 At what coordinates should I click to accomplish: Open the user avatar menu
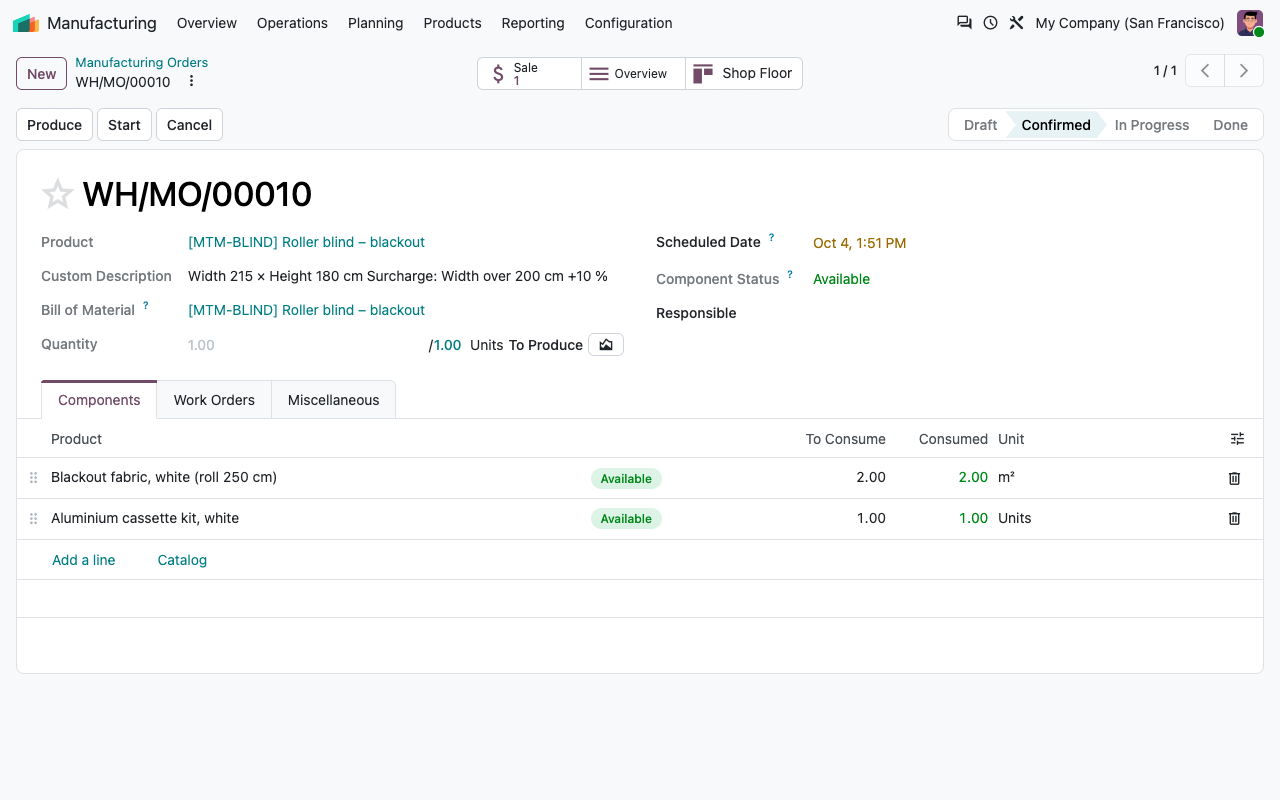tap(1250, 23)
